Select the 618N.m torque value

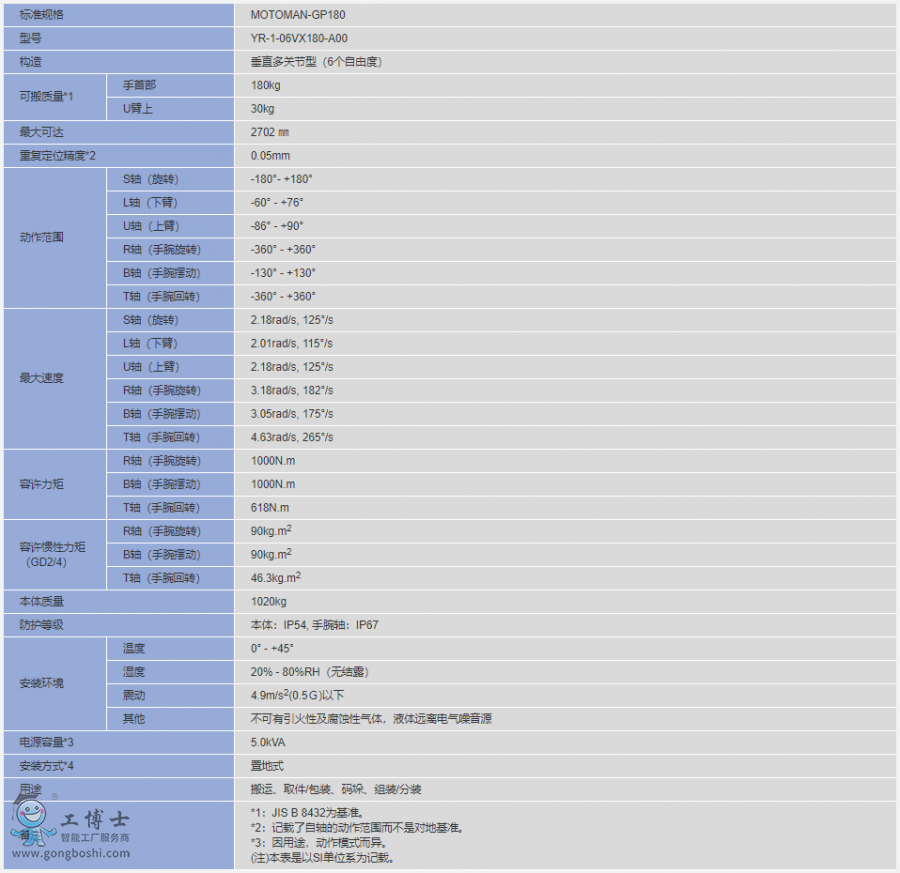click(x=270, y=508)
